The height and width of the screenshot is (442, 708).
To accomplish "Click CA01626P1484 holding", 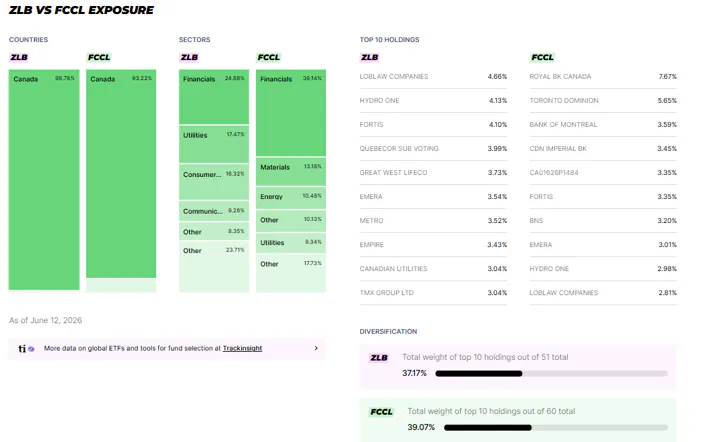I will tap(554, 172).
